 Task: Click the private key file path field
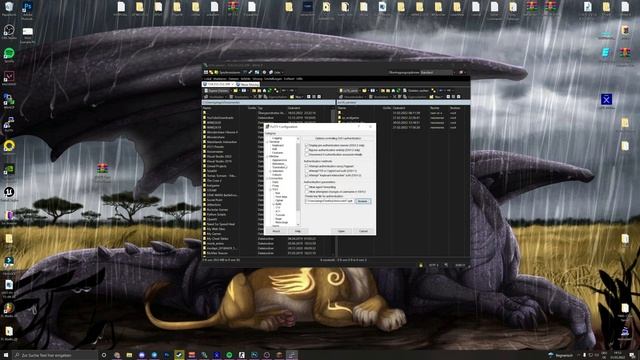(x=329, y=201)
